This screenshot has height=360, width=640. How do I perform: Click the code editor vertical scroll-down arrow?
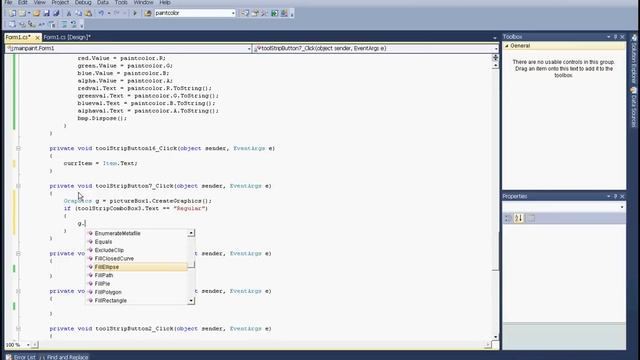pyautogui.click(x=496, y=337)
